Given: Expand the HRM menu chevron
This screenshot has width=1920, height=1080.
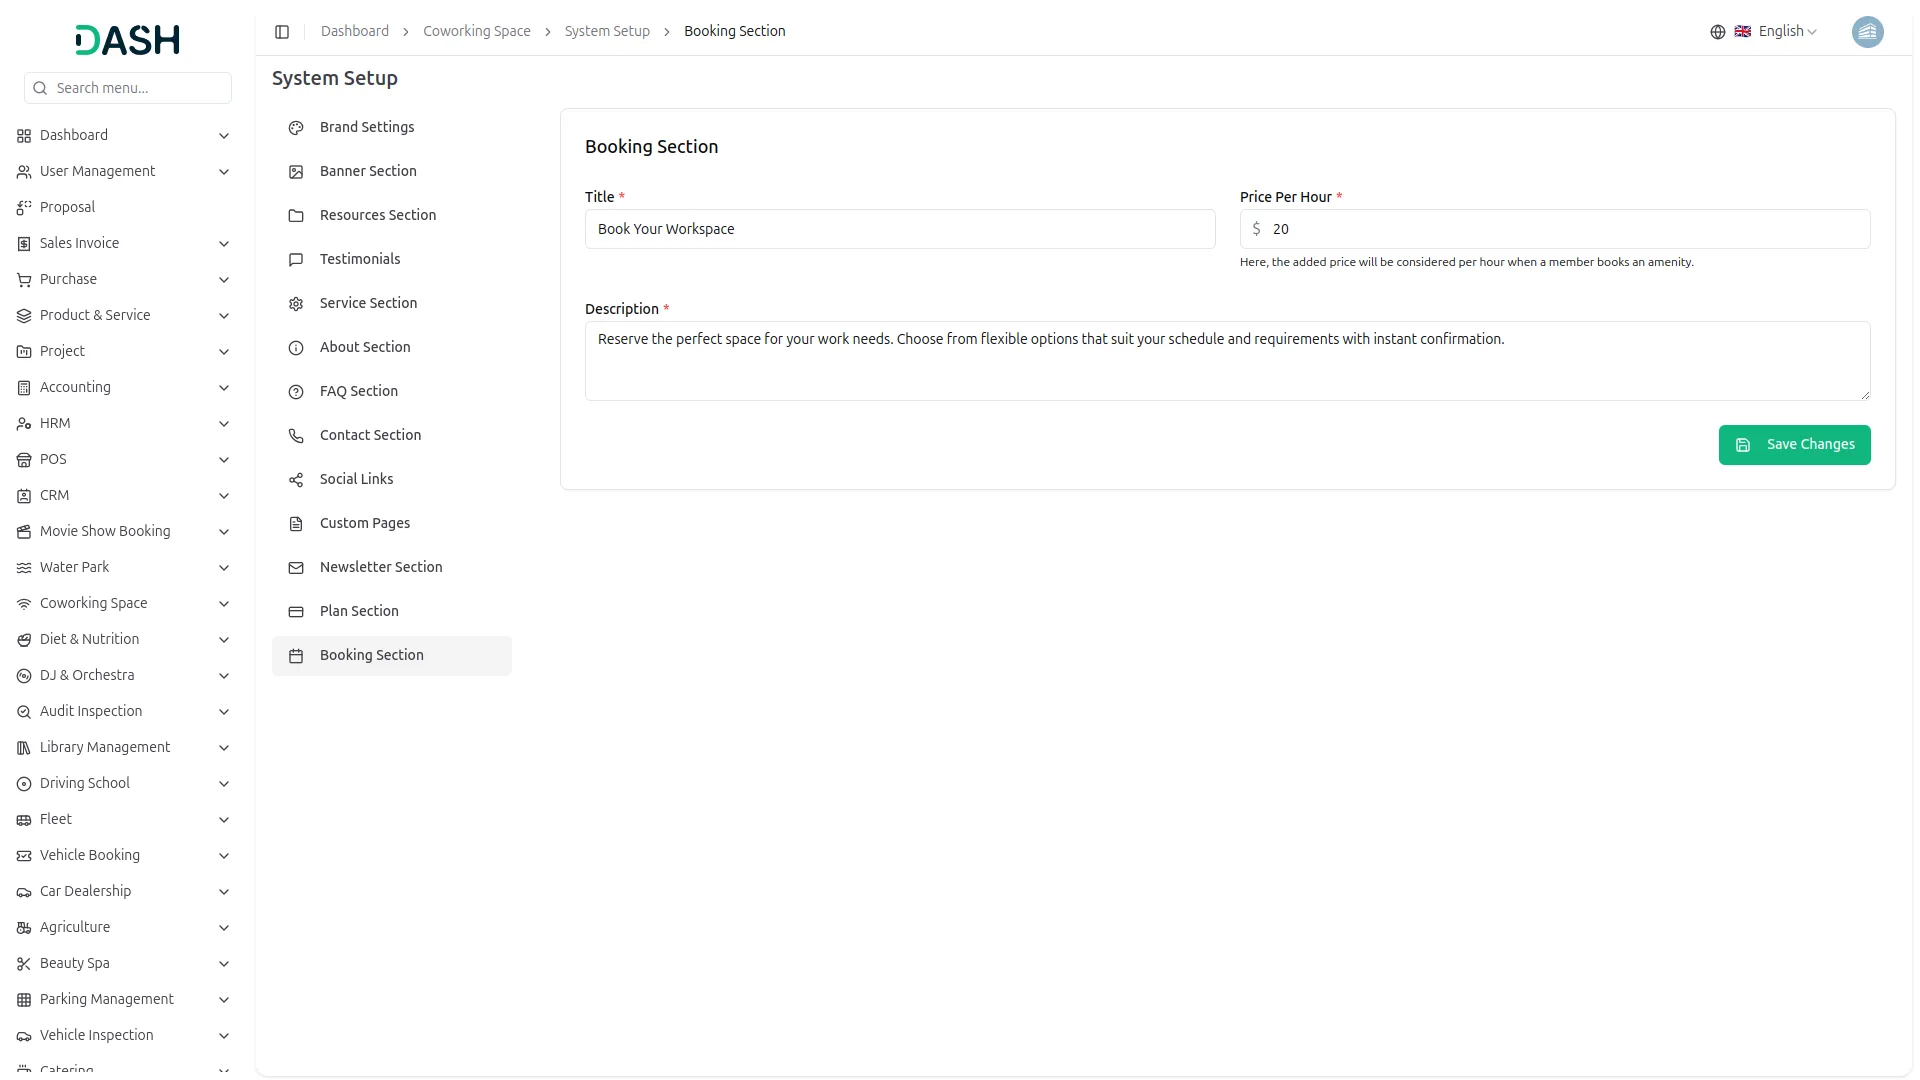Looking at the screenshot, I should click(x=224, y=424).
